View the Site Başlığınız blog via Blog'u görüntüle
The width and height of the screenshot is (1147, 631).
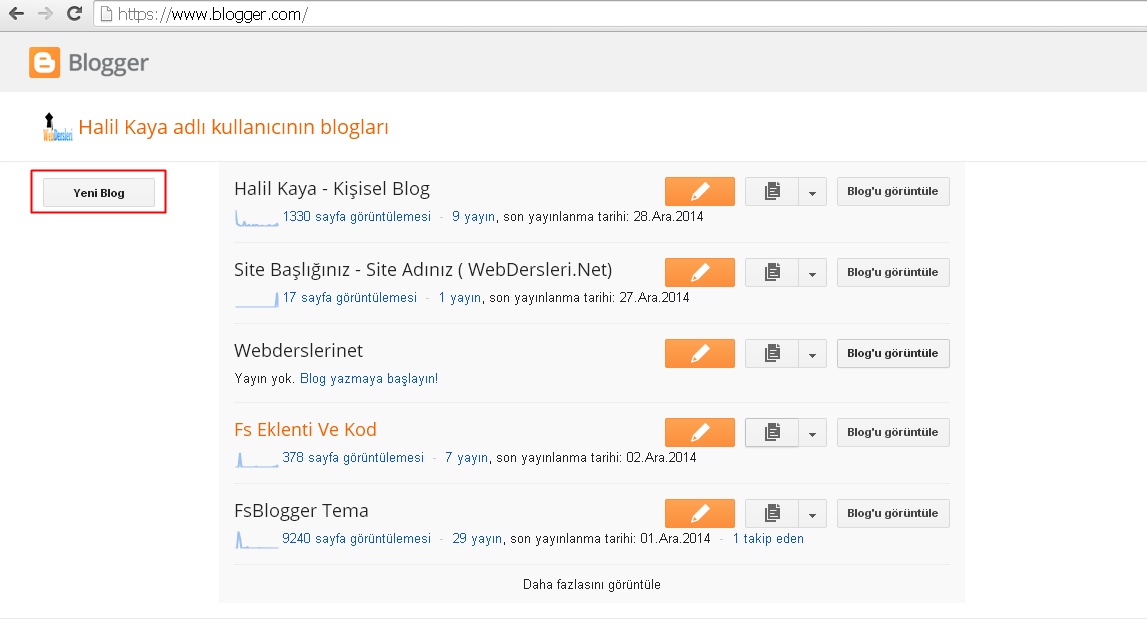(x=892, y=272)
